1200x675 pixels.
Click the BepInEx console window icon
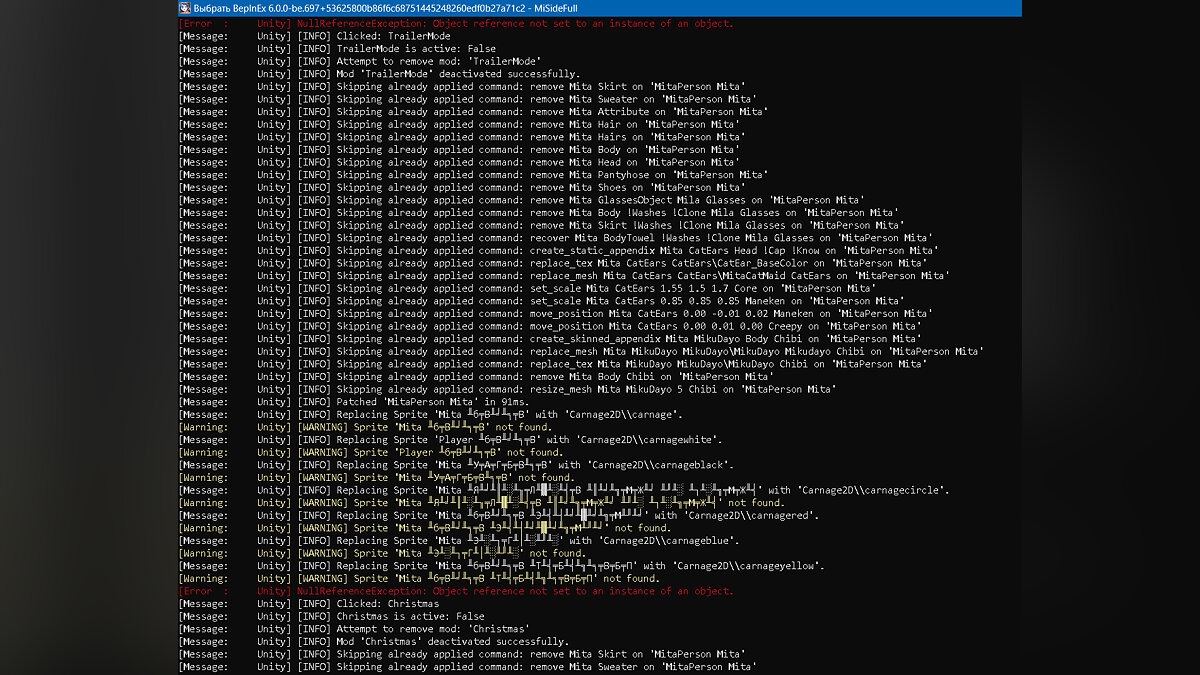[x=185, y=8]
